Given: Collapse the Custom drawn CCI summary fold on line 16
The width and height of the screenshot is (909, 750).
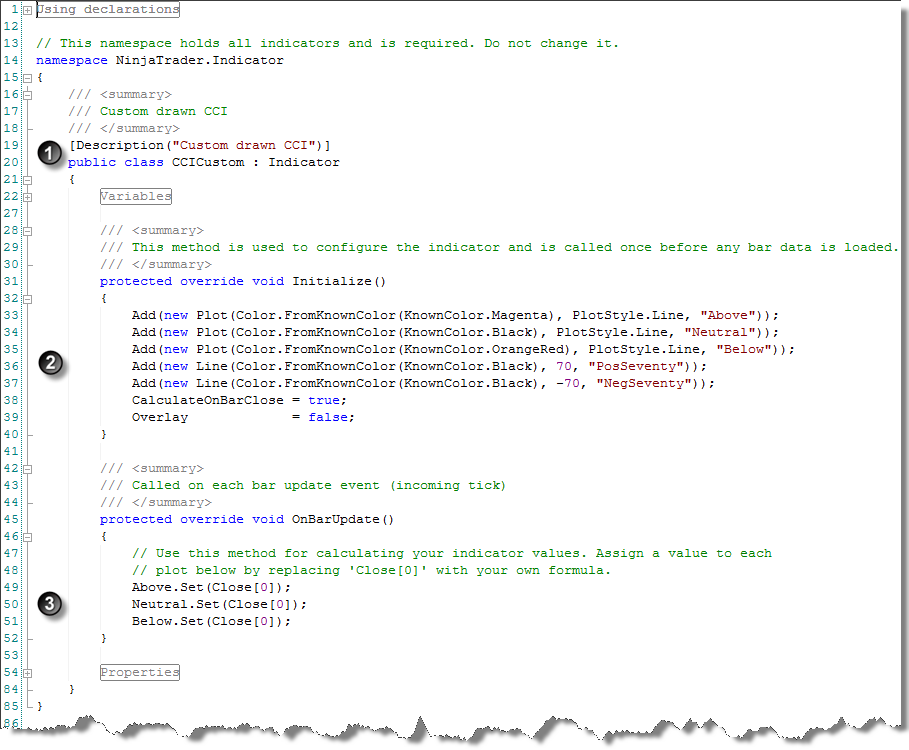Looking at the screenshot, I should click(x=26, y=94).
